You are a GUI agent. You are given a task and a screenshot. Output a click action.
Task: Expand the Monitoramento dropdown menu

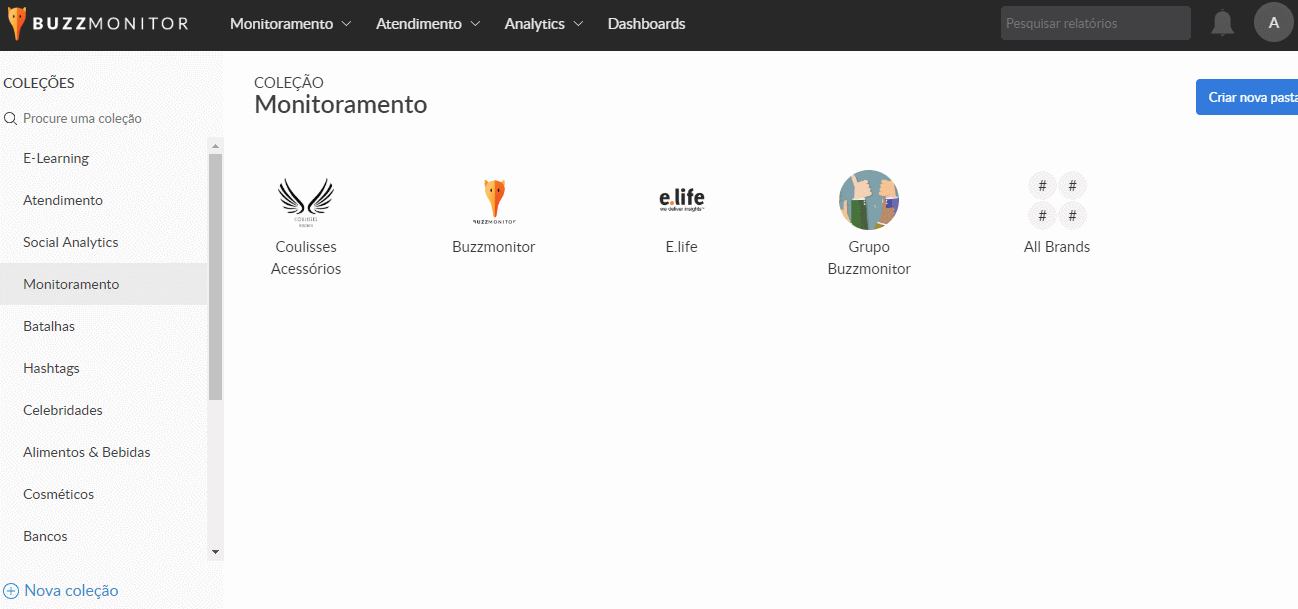tap(290, 24)
